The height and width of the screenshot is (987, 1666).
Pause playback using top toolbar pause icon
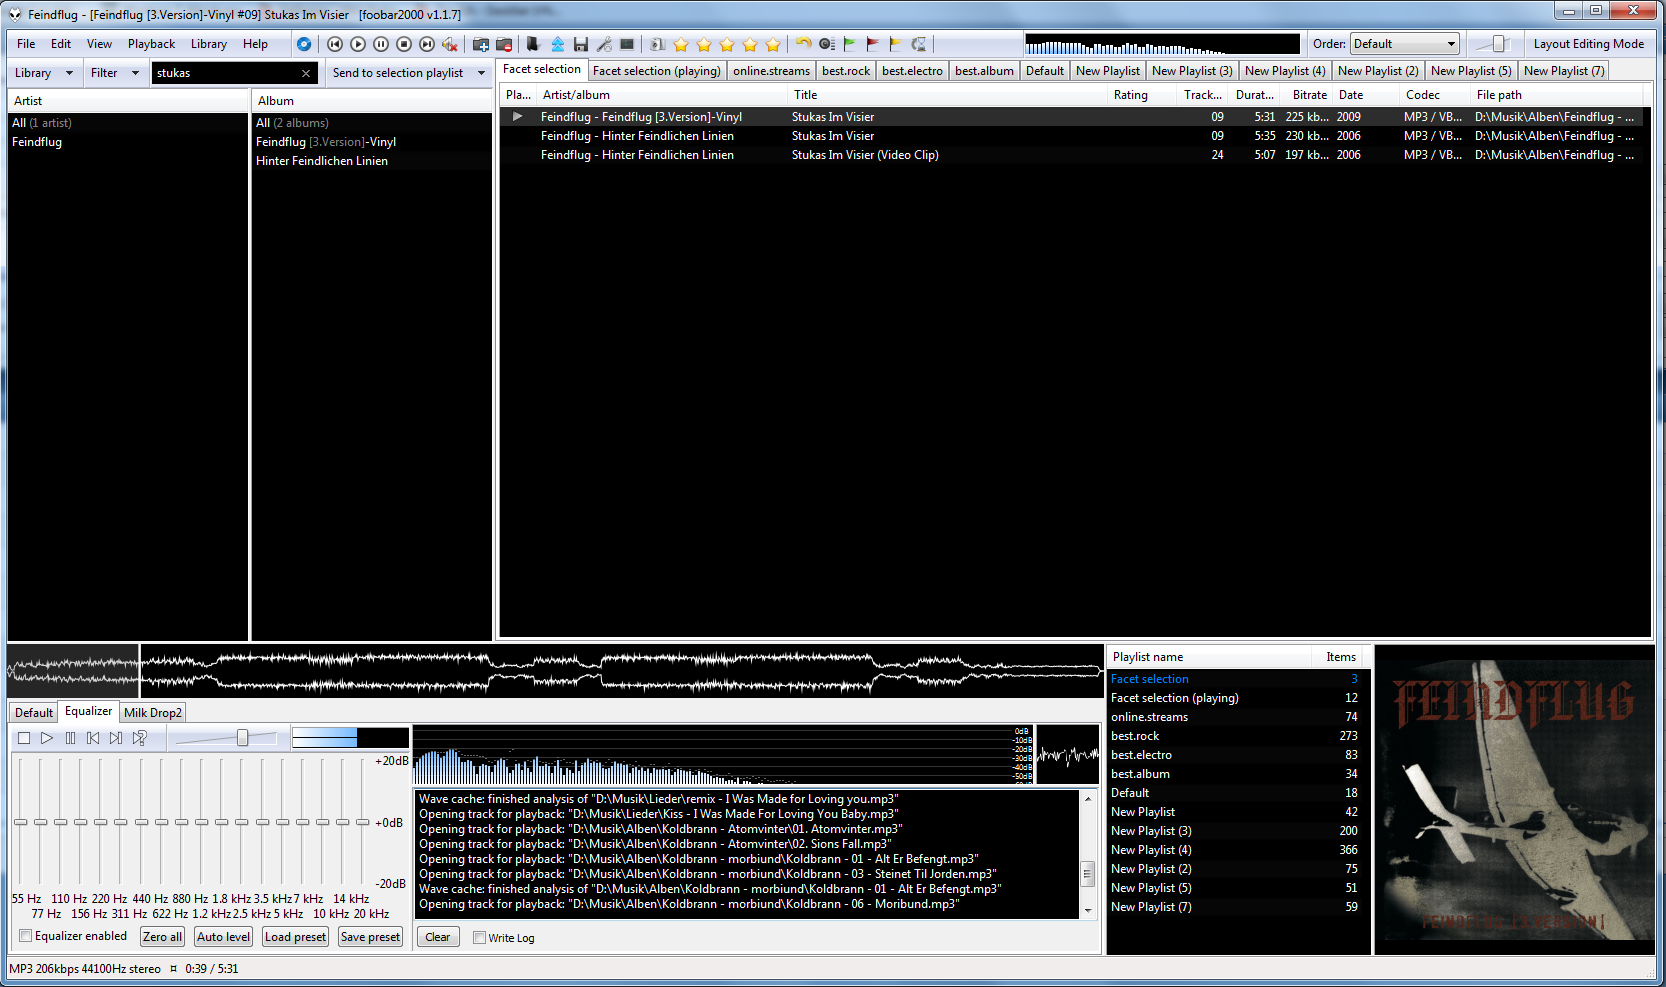point(381,44)
